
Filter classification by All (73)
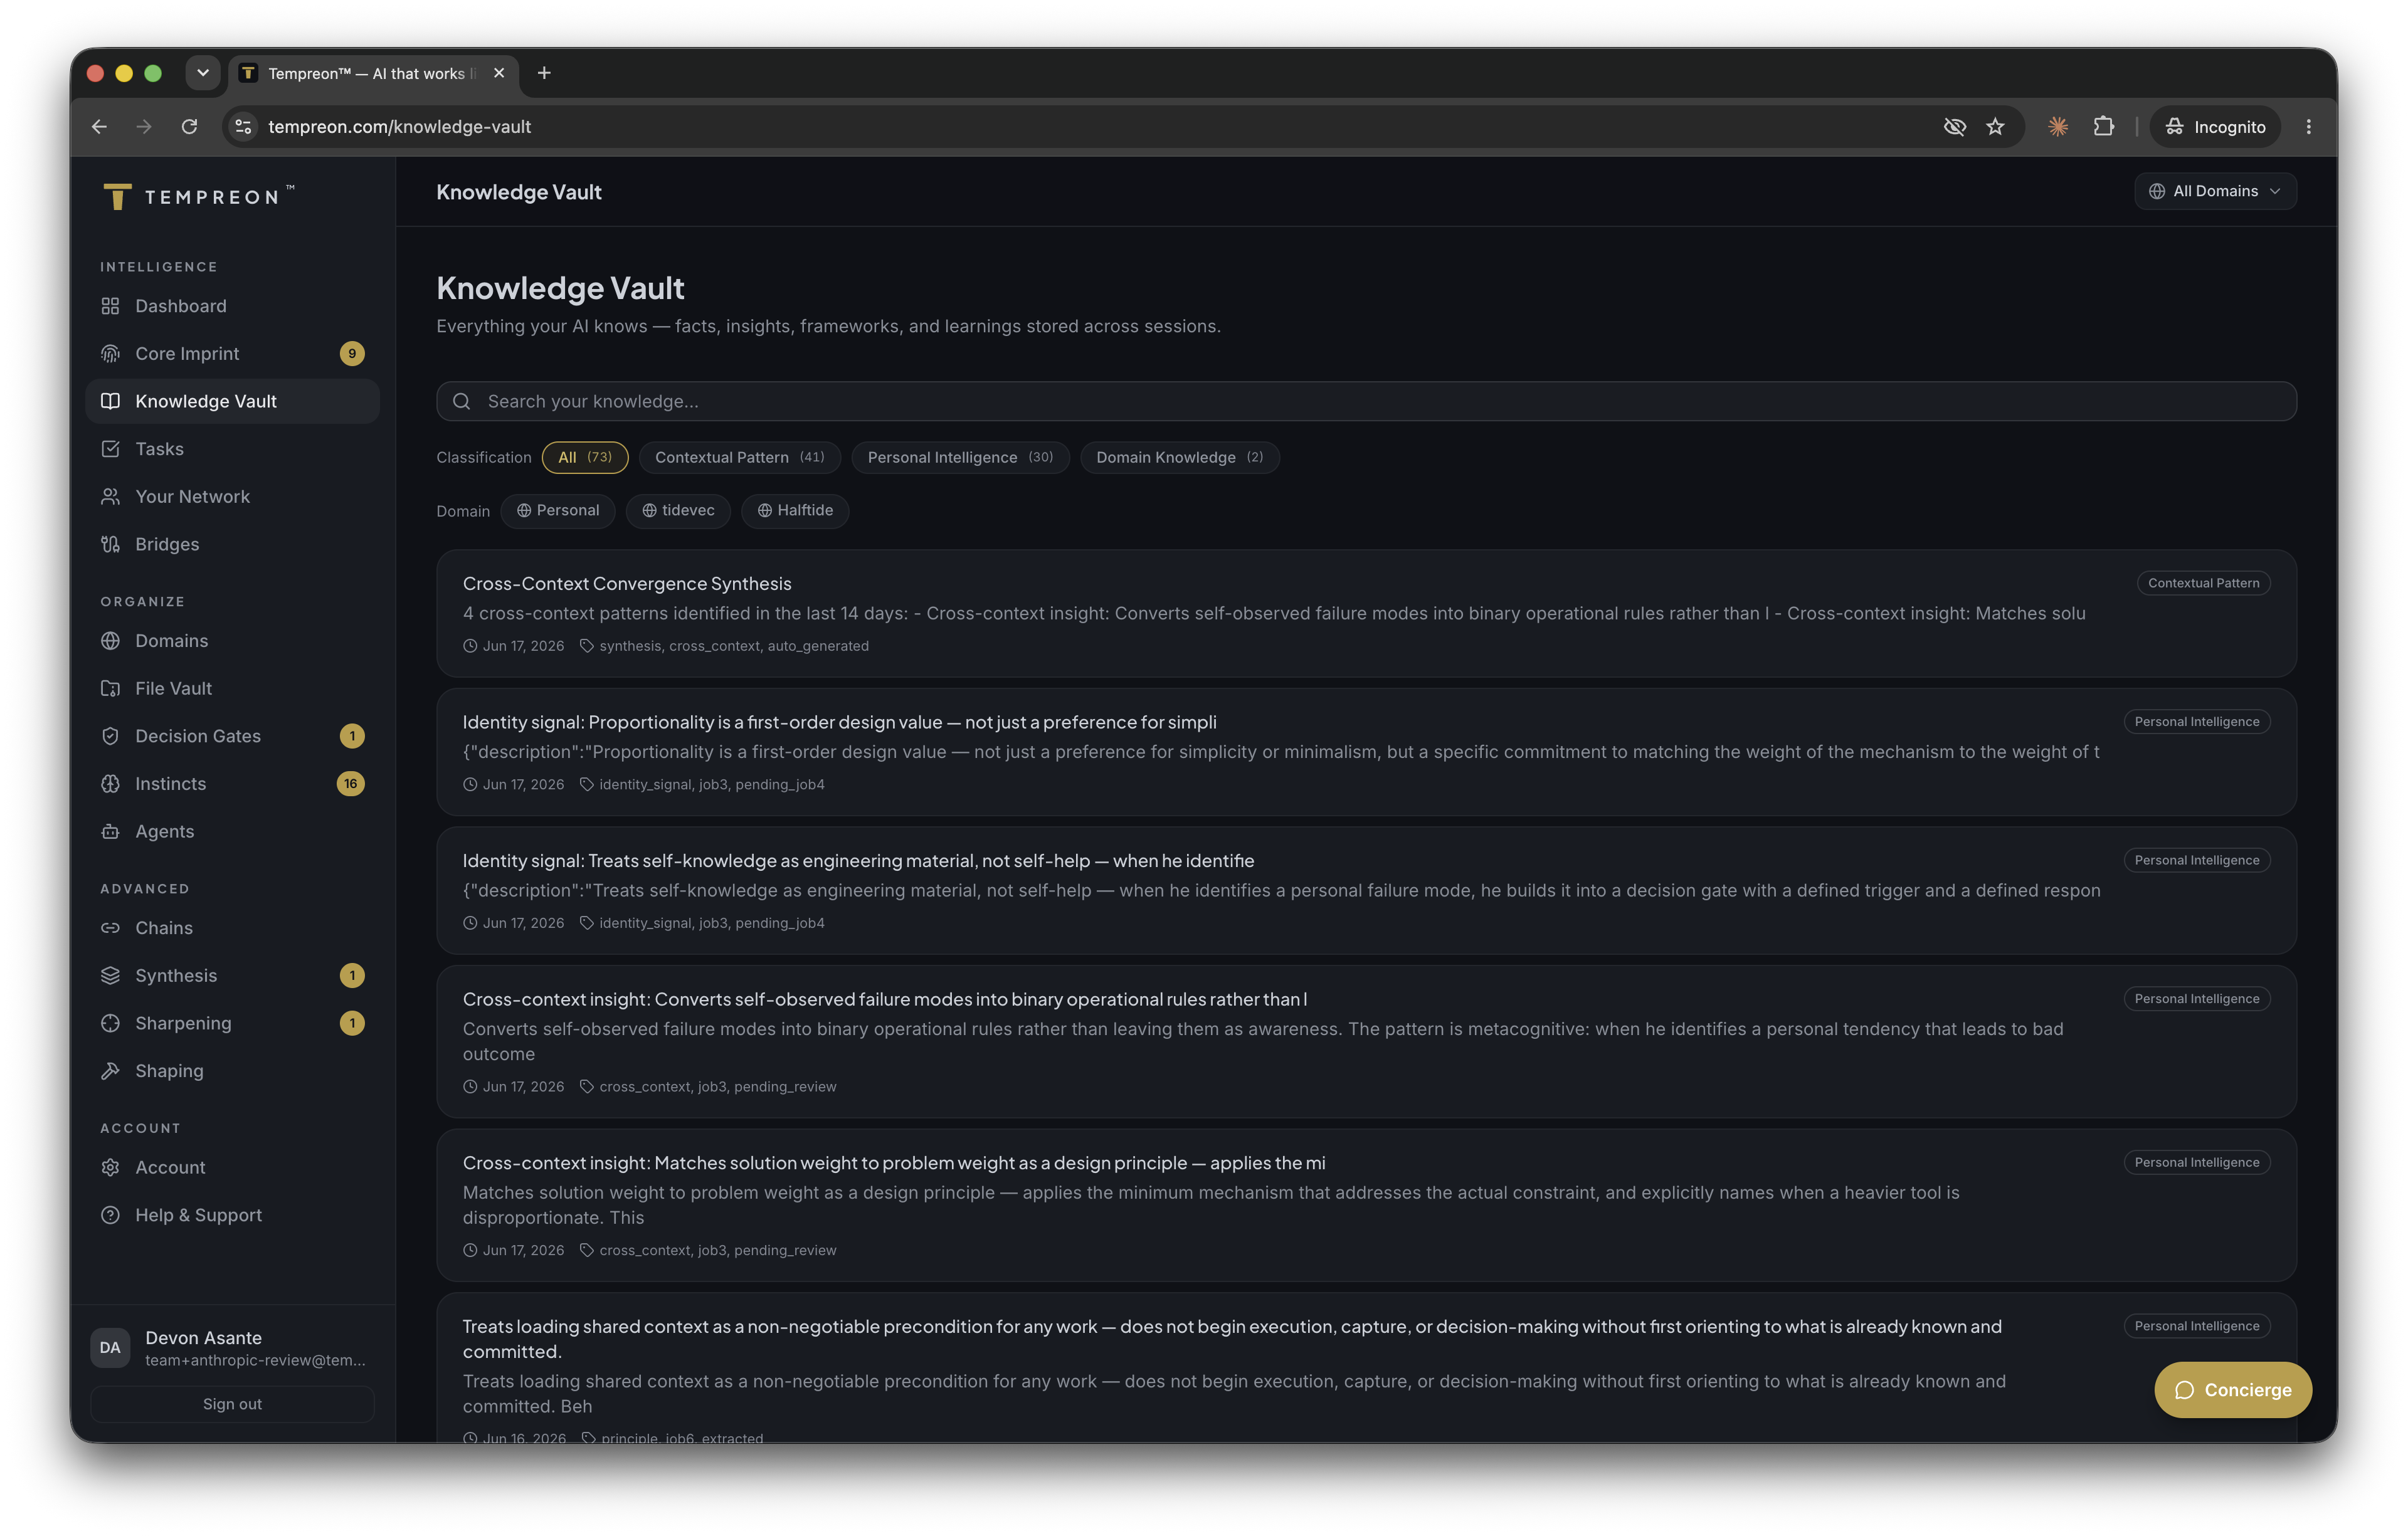pyautogui.click(x=585, y=457)
